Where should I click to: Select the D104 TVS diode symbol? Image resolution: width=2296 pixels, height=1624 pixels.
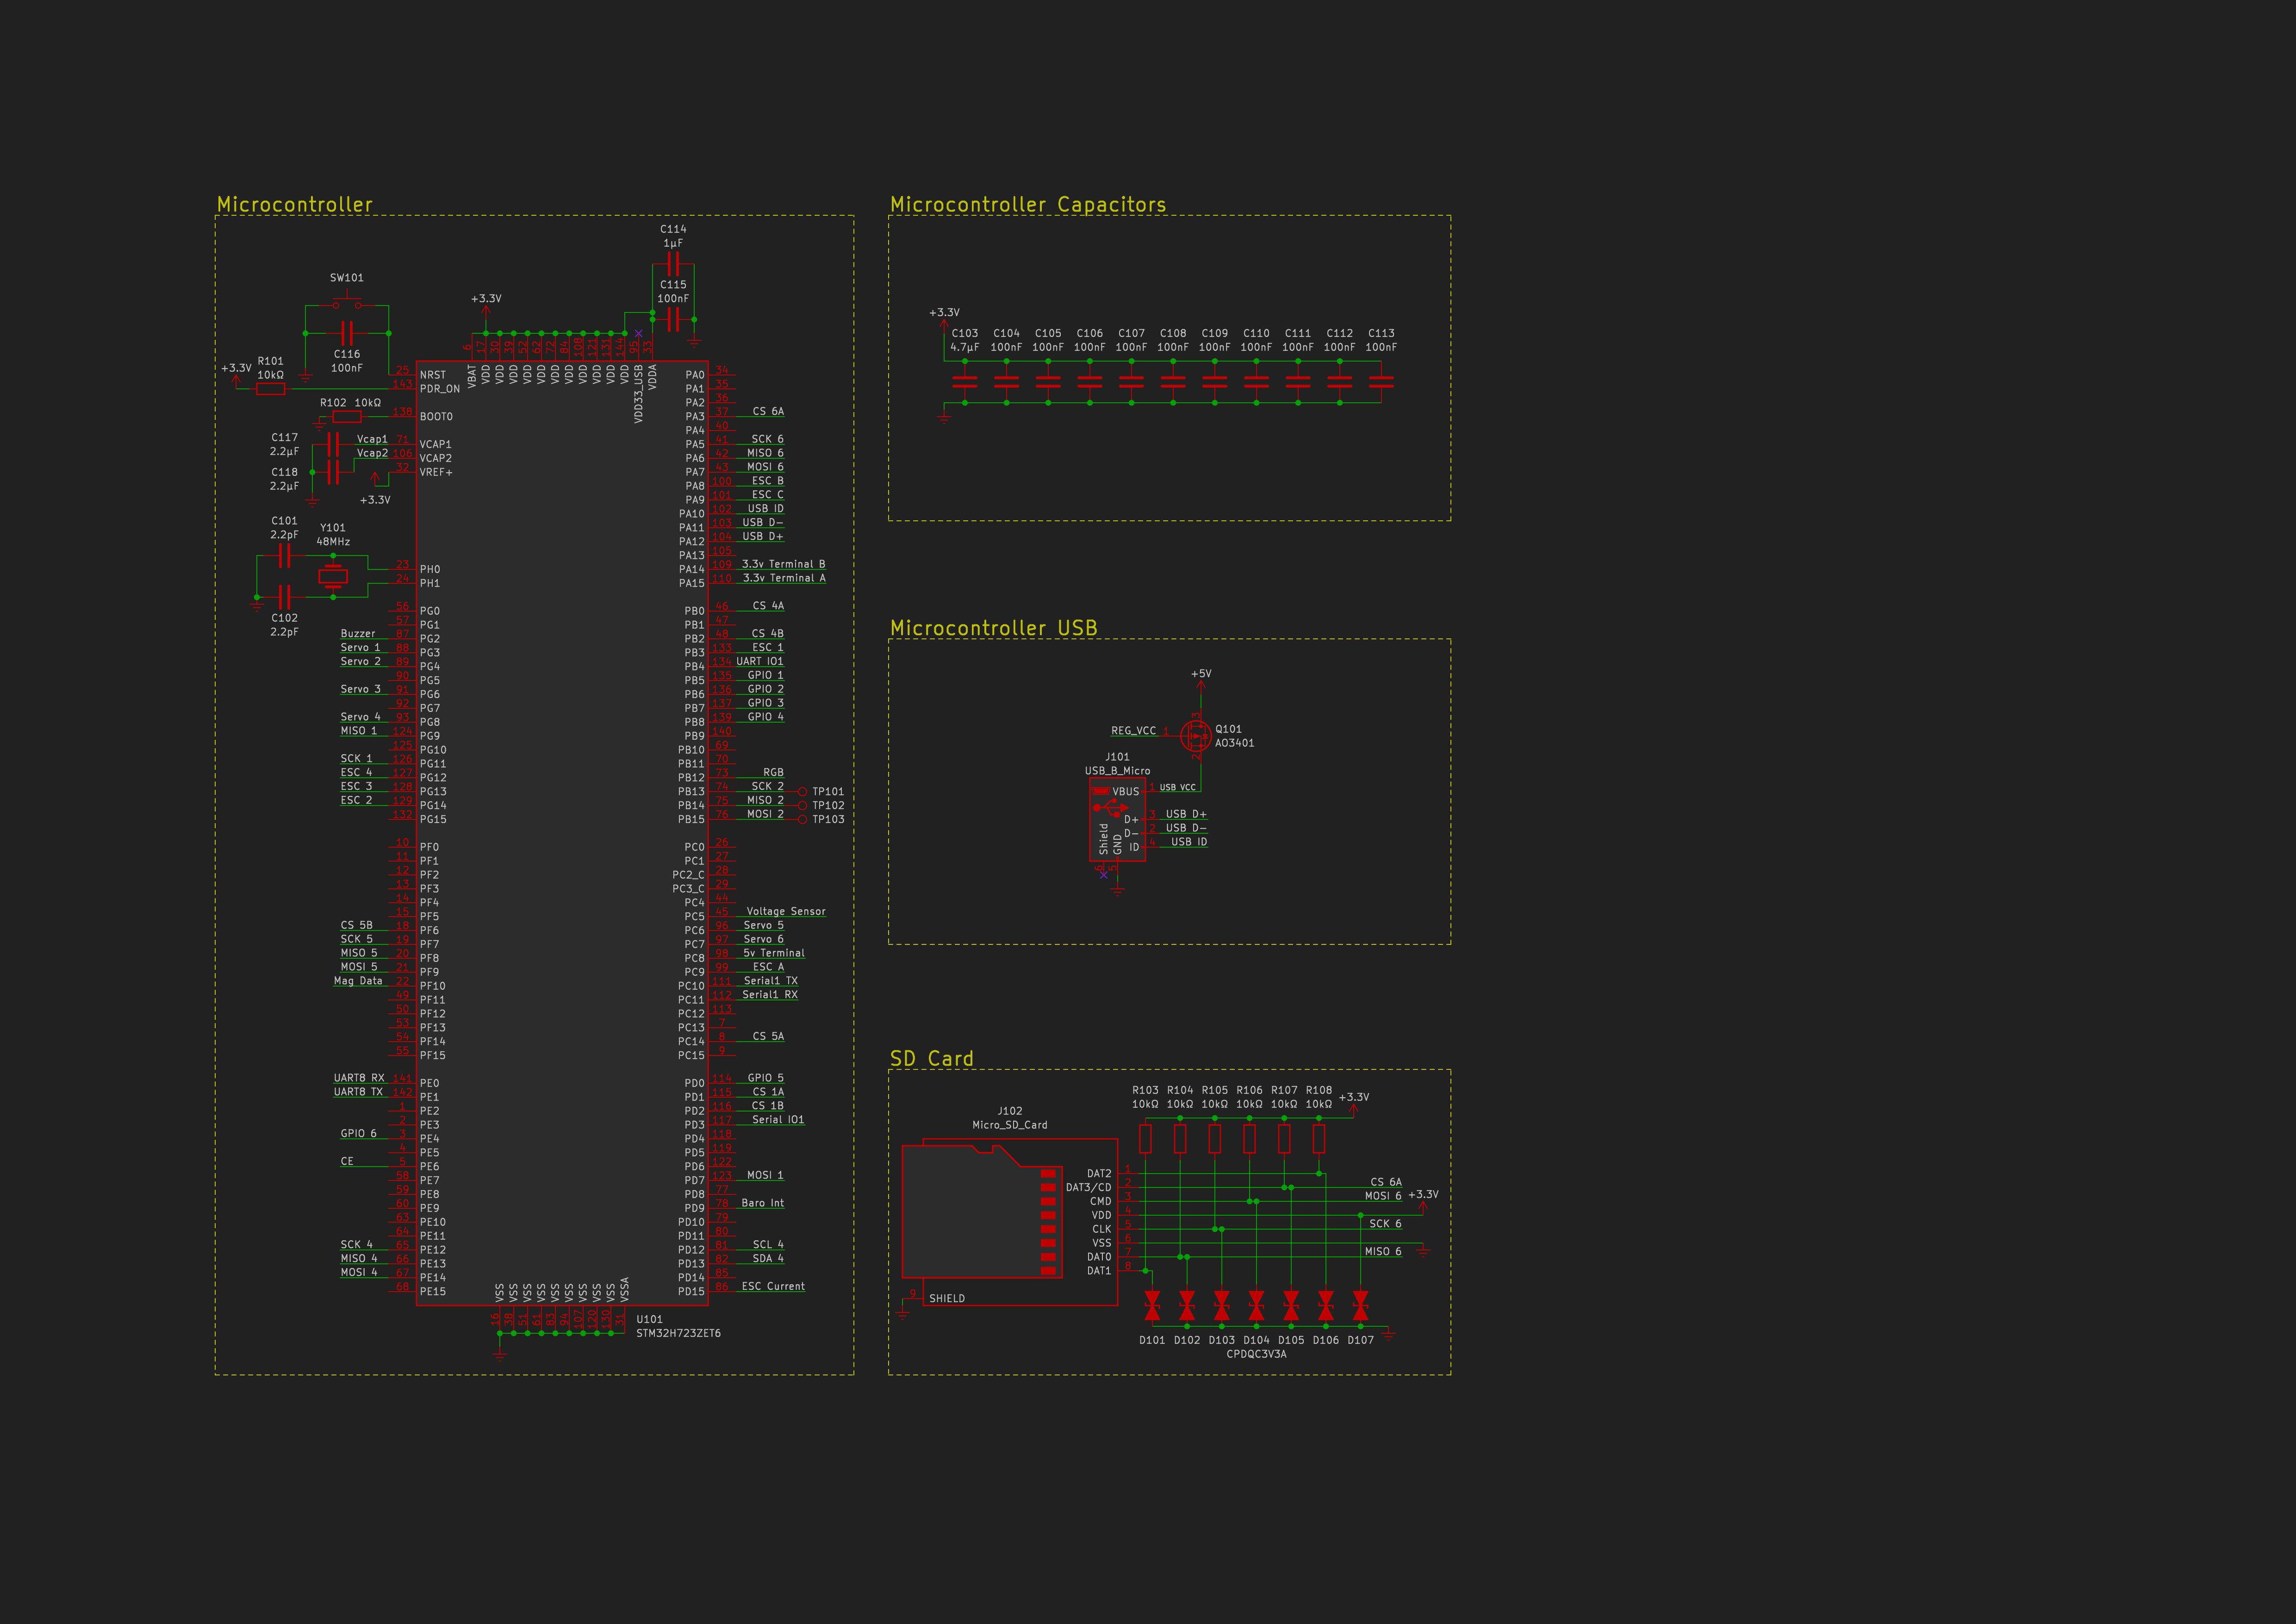coord(1256,1306)
